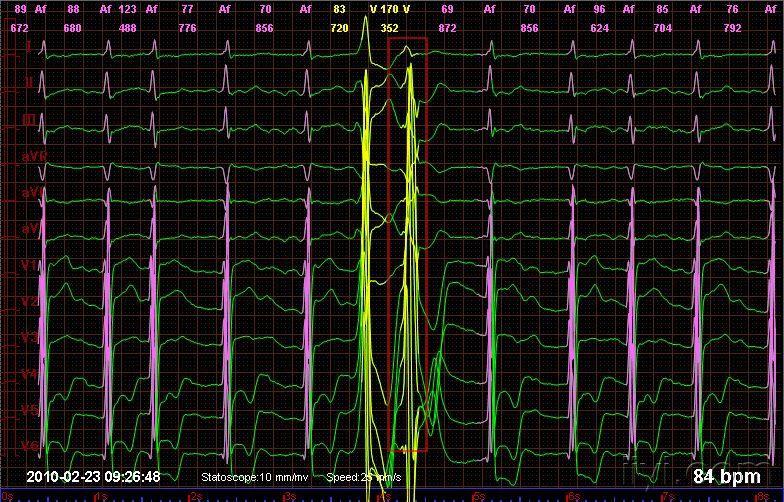Click the yellow 720 interval value
This screenshot has width=784, height=502.
(340, 28)
